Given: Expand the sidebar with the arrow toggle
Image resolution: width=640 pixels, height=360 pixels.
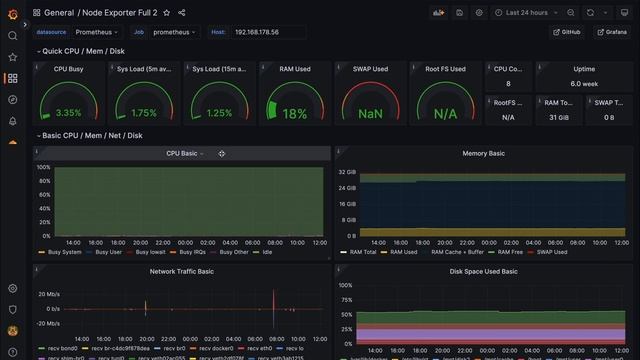Looking at the screenshot, I should click(x=25, y=25).
